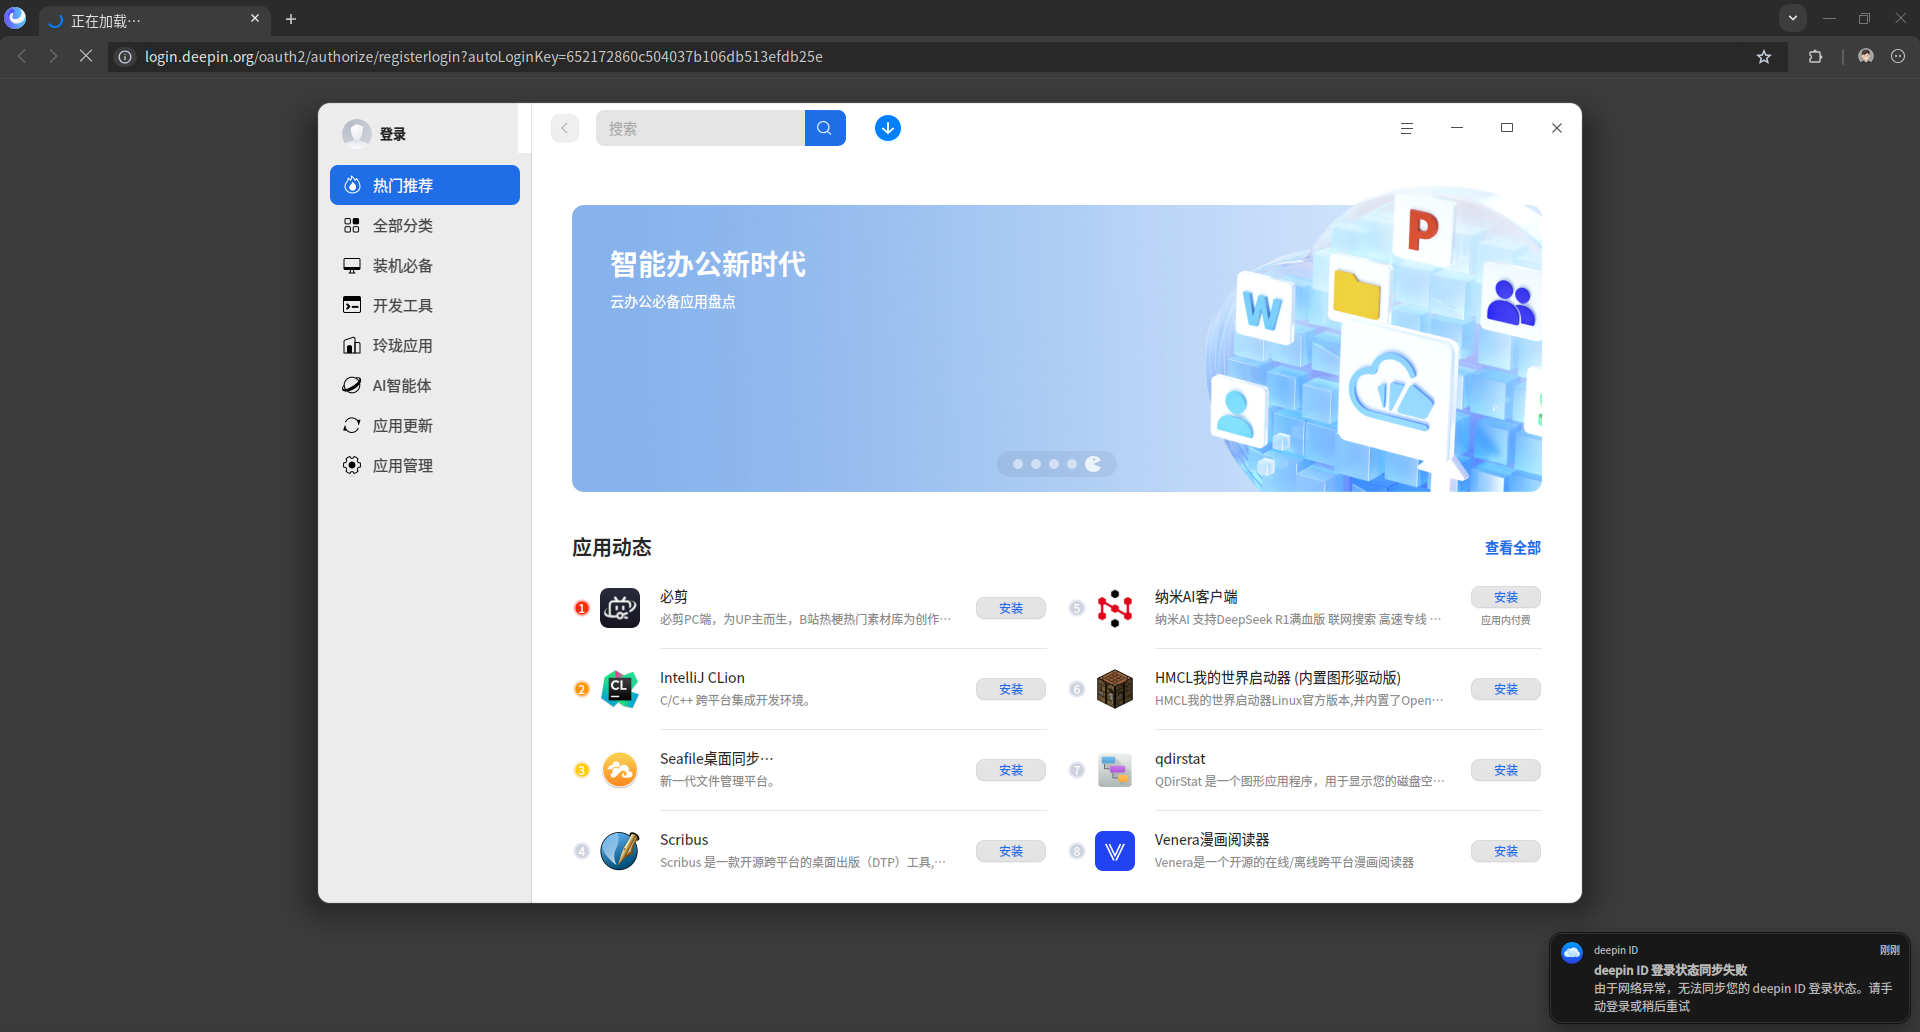Install HMCL我的世界启动器
This screenshot has width=1920, height=1032.
click(1506, 689)
